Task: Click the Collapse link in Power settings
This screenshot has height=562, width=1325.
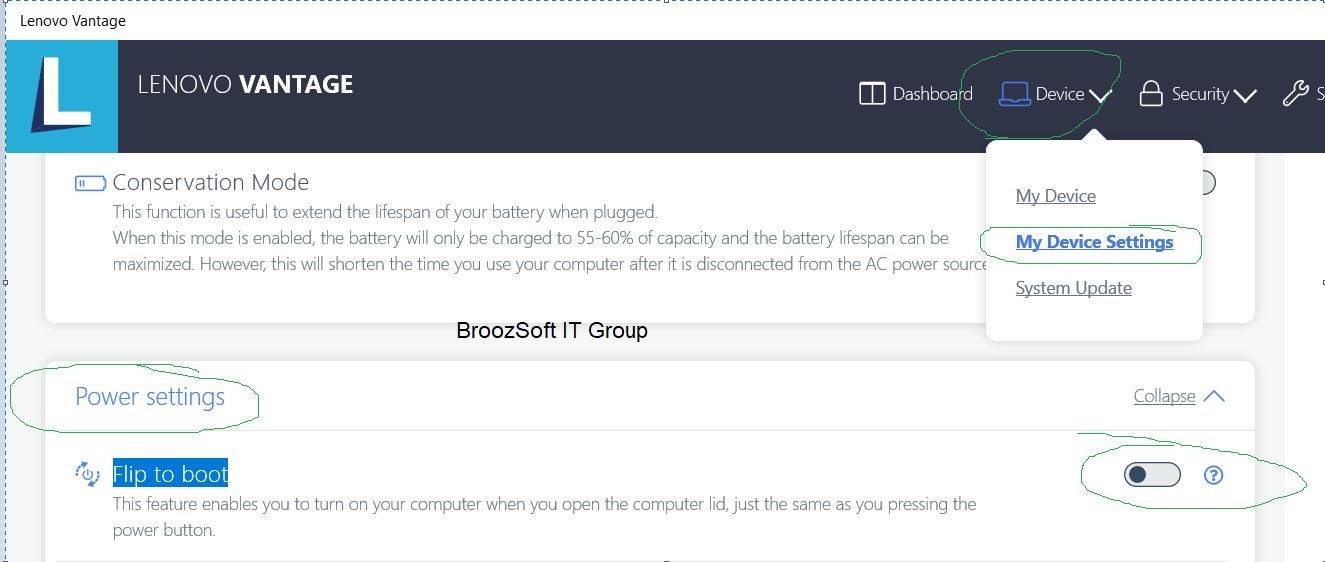Action: [1164, 396]
